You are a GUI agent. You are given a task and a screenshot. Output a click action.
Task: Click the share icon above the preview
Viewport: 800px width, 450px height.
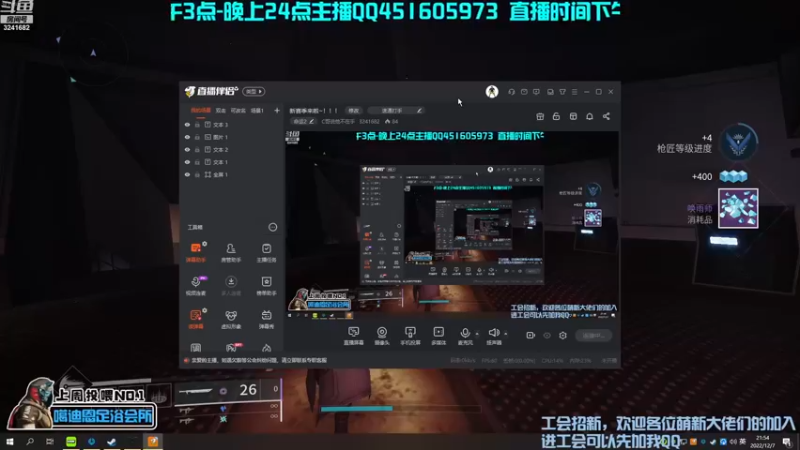coord(606,116)
